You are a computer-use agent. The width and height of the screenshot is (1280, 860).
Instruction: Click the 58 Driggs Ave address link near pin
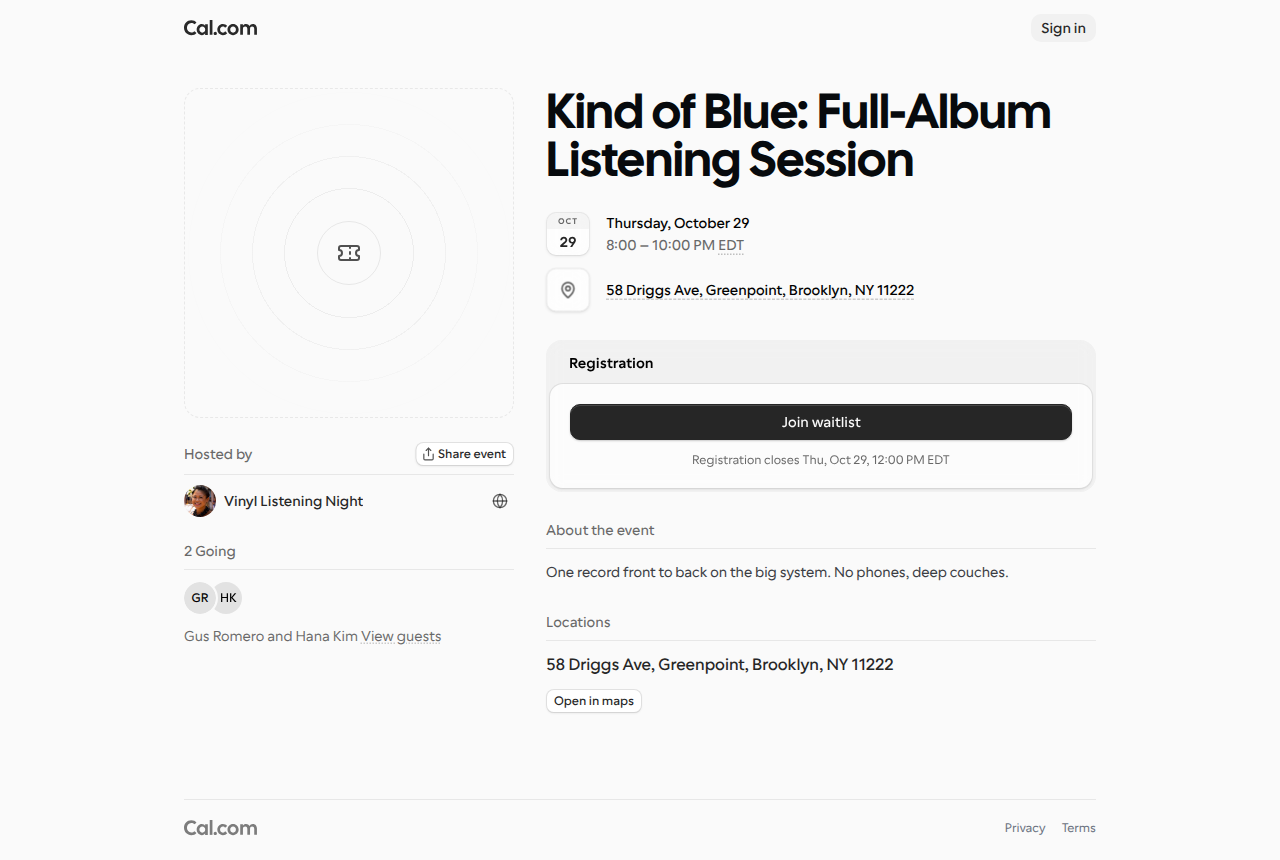760,290
